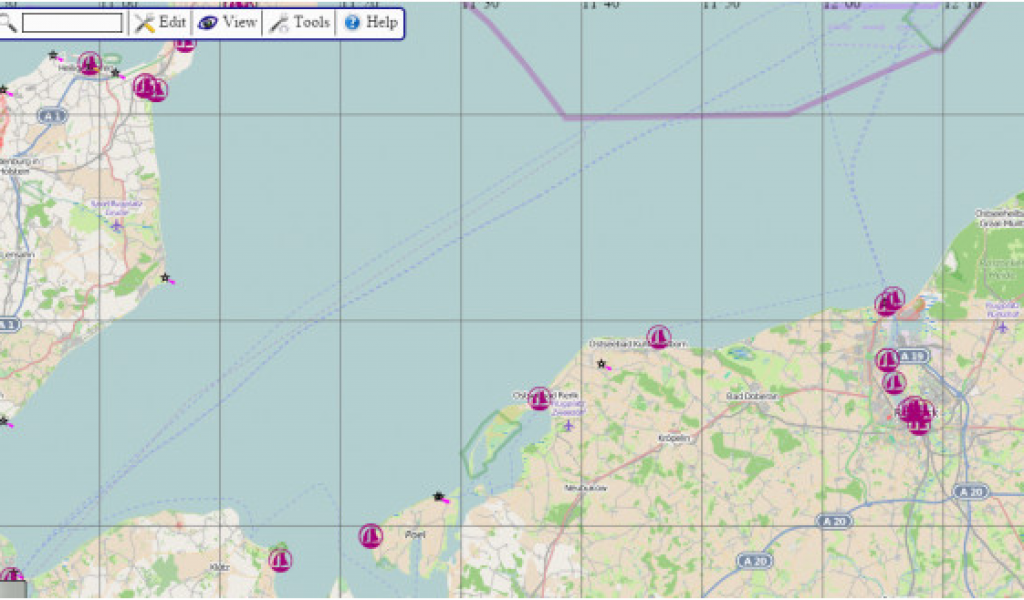Click the magnifier search icon
The height and width of the screenshot is (600, 1024).
(x=7, y=23)
